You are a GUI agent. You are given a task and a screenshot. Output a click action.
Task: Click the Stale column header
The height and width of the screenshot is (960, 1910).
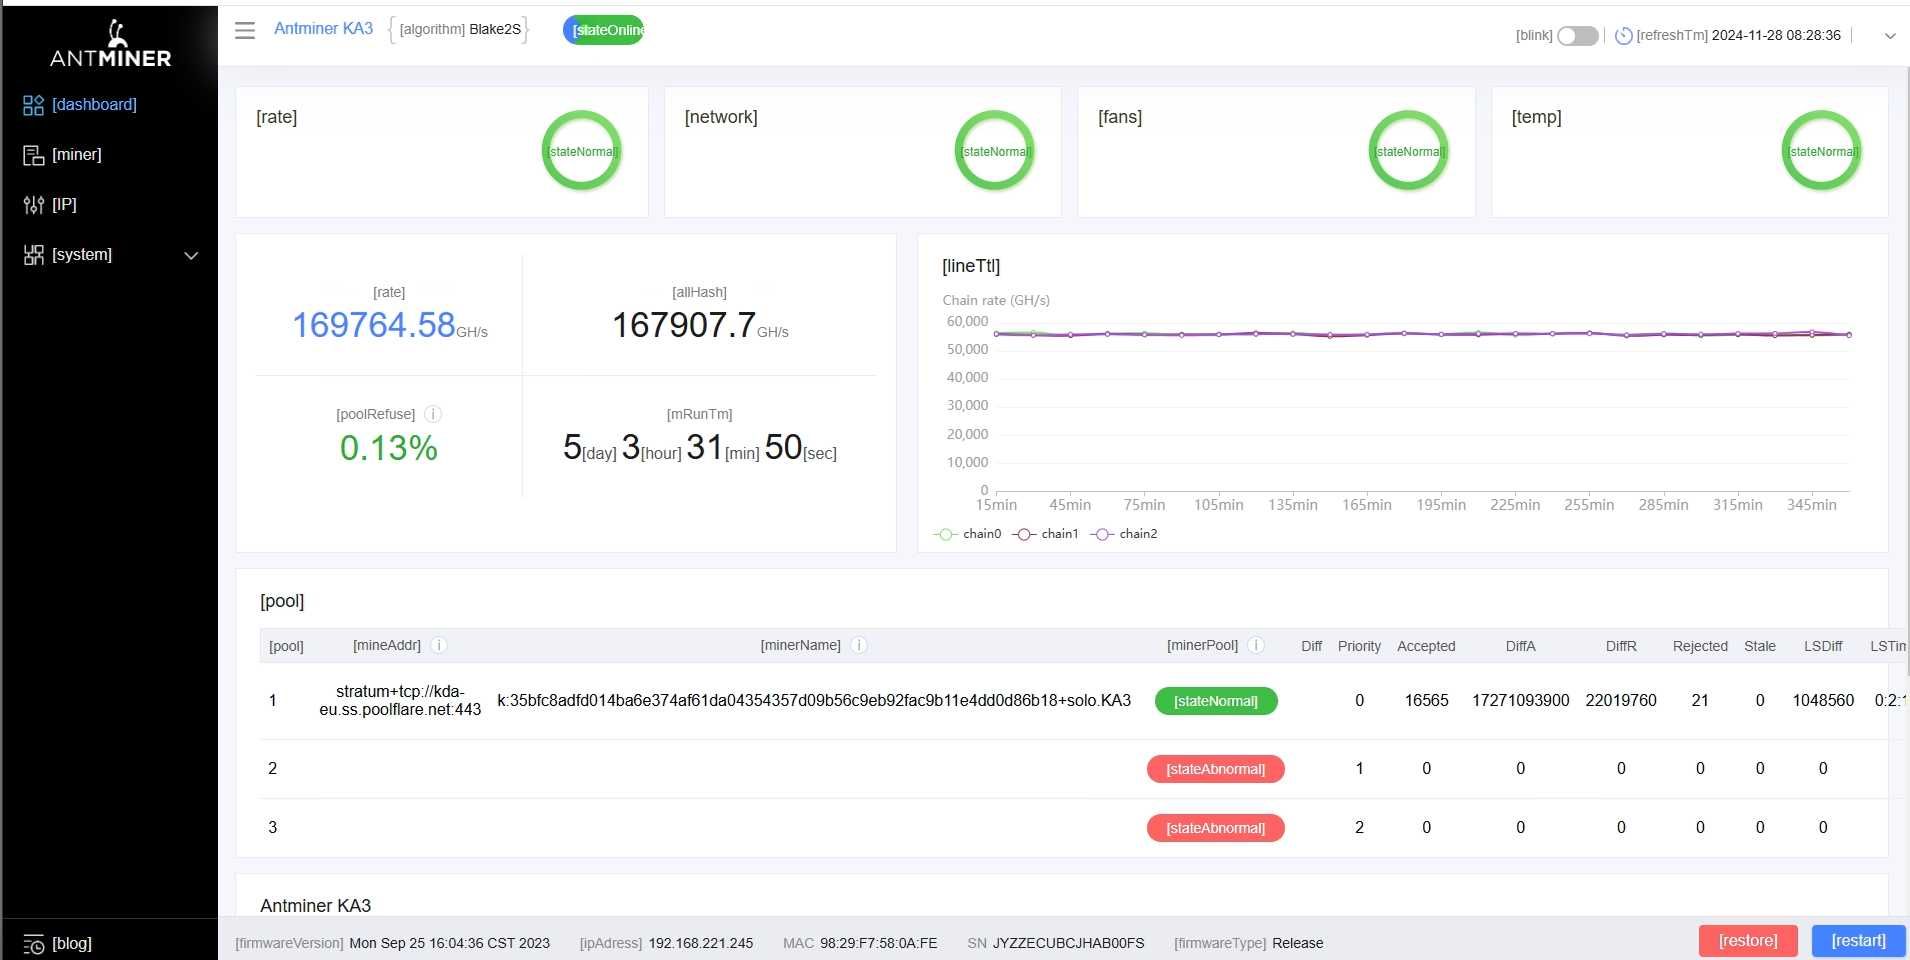pyautogui.click(x=1760, y=647)
